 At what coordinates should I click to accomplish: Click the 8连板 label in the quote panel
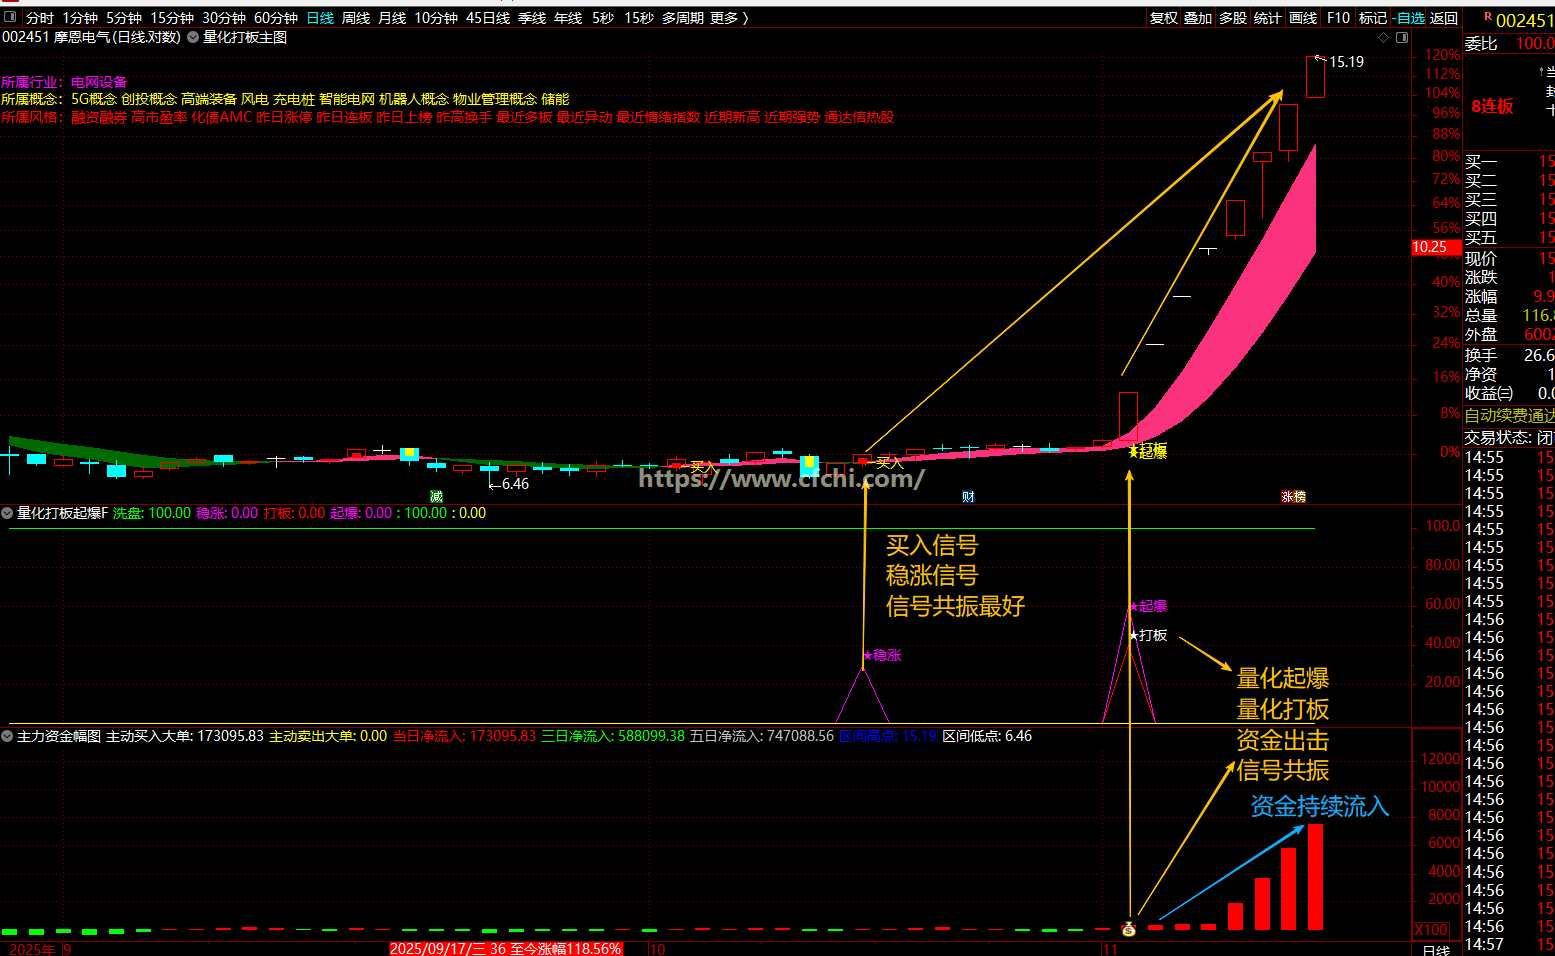[1492, 106]
